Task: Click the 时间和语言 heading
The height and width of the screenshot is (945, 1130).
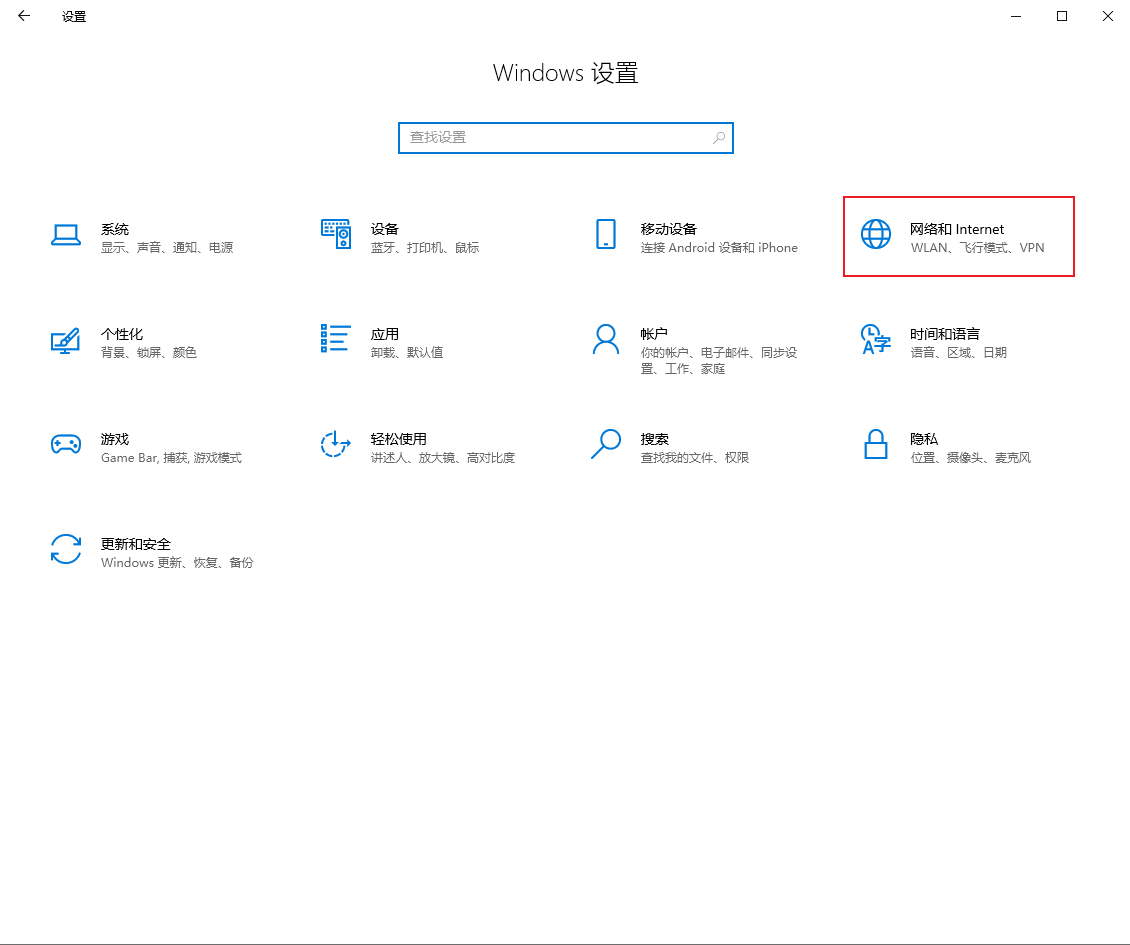Action: (945, 334)
